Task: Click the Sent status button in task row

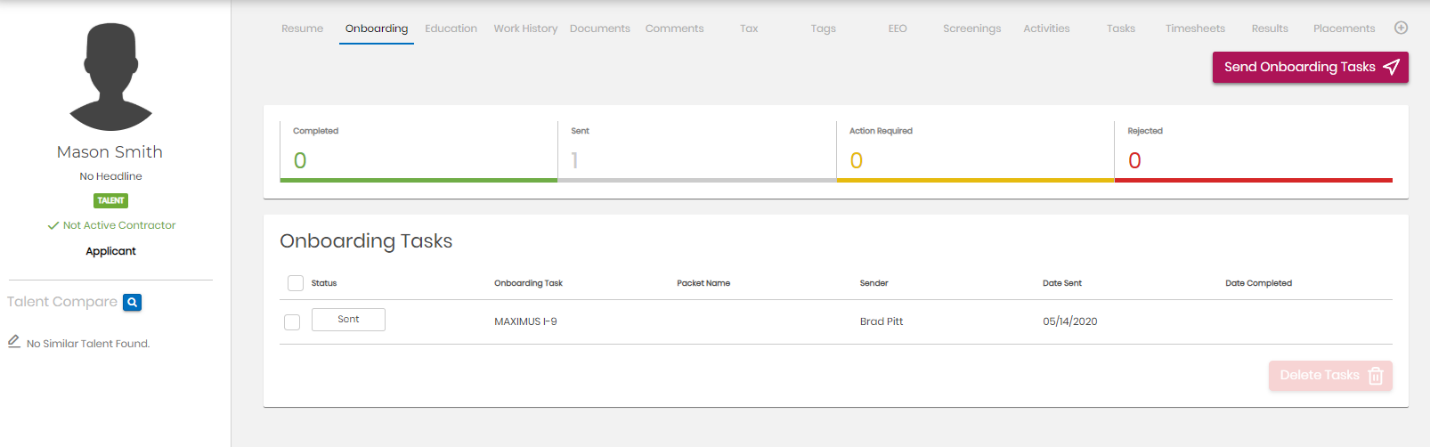Action: click(x=348, y=319)
